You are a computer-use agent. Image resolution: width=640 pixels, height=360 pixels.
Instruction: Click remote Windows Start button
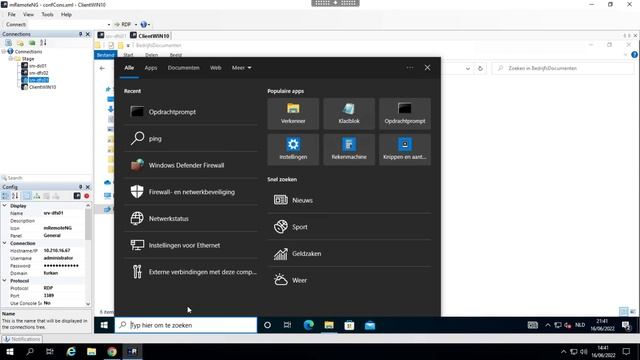[x=104, y=325]
